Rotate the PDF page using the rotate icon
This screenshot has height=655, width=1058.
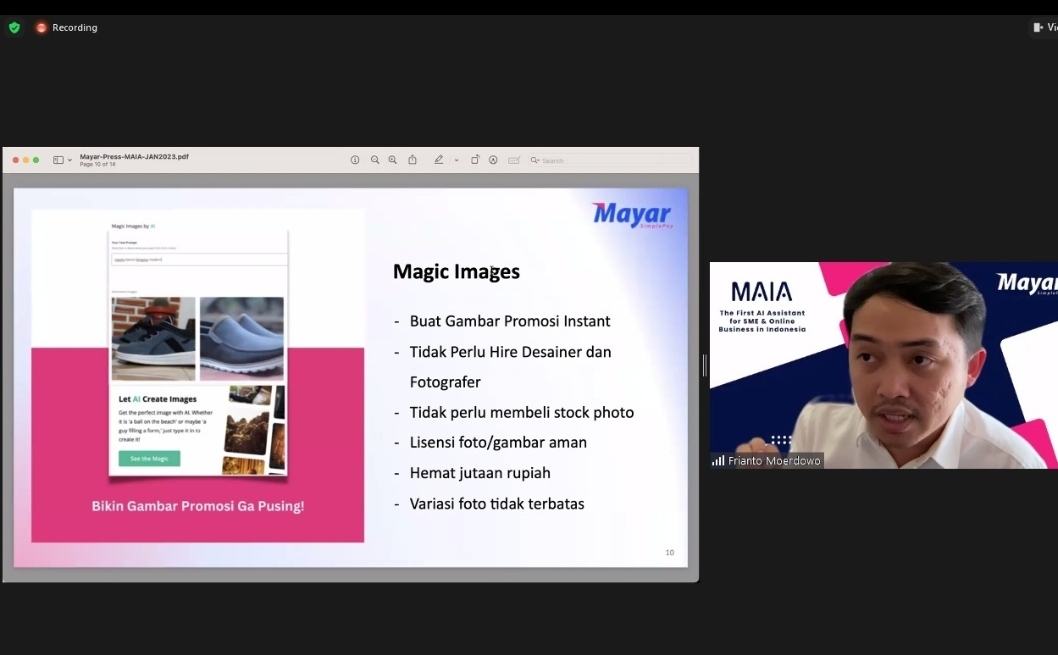tap(475, 160)
